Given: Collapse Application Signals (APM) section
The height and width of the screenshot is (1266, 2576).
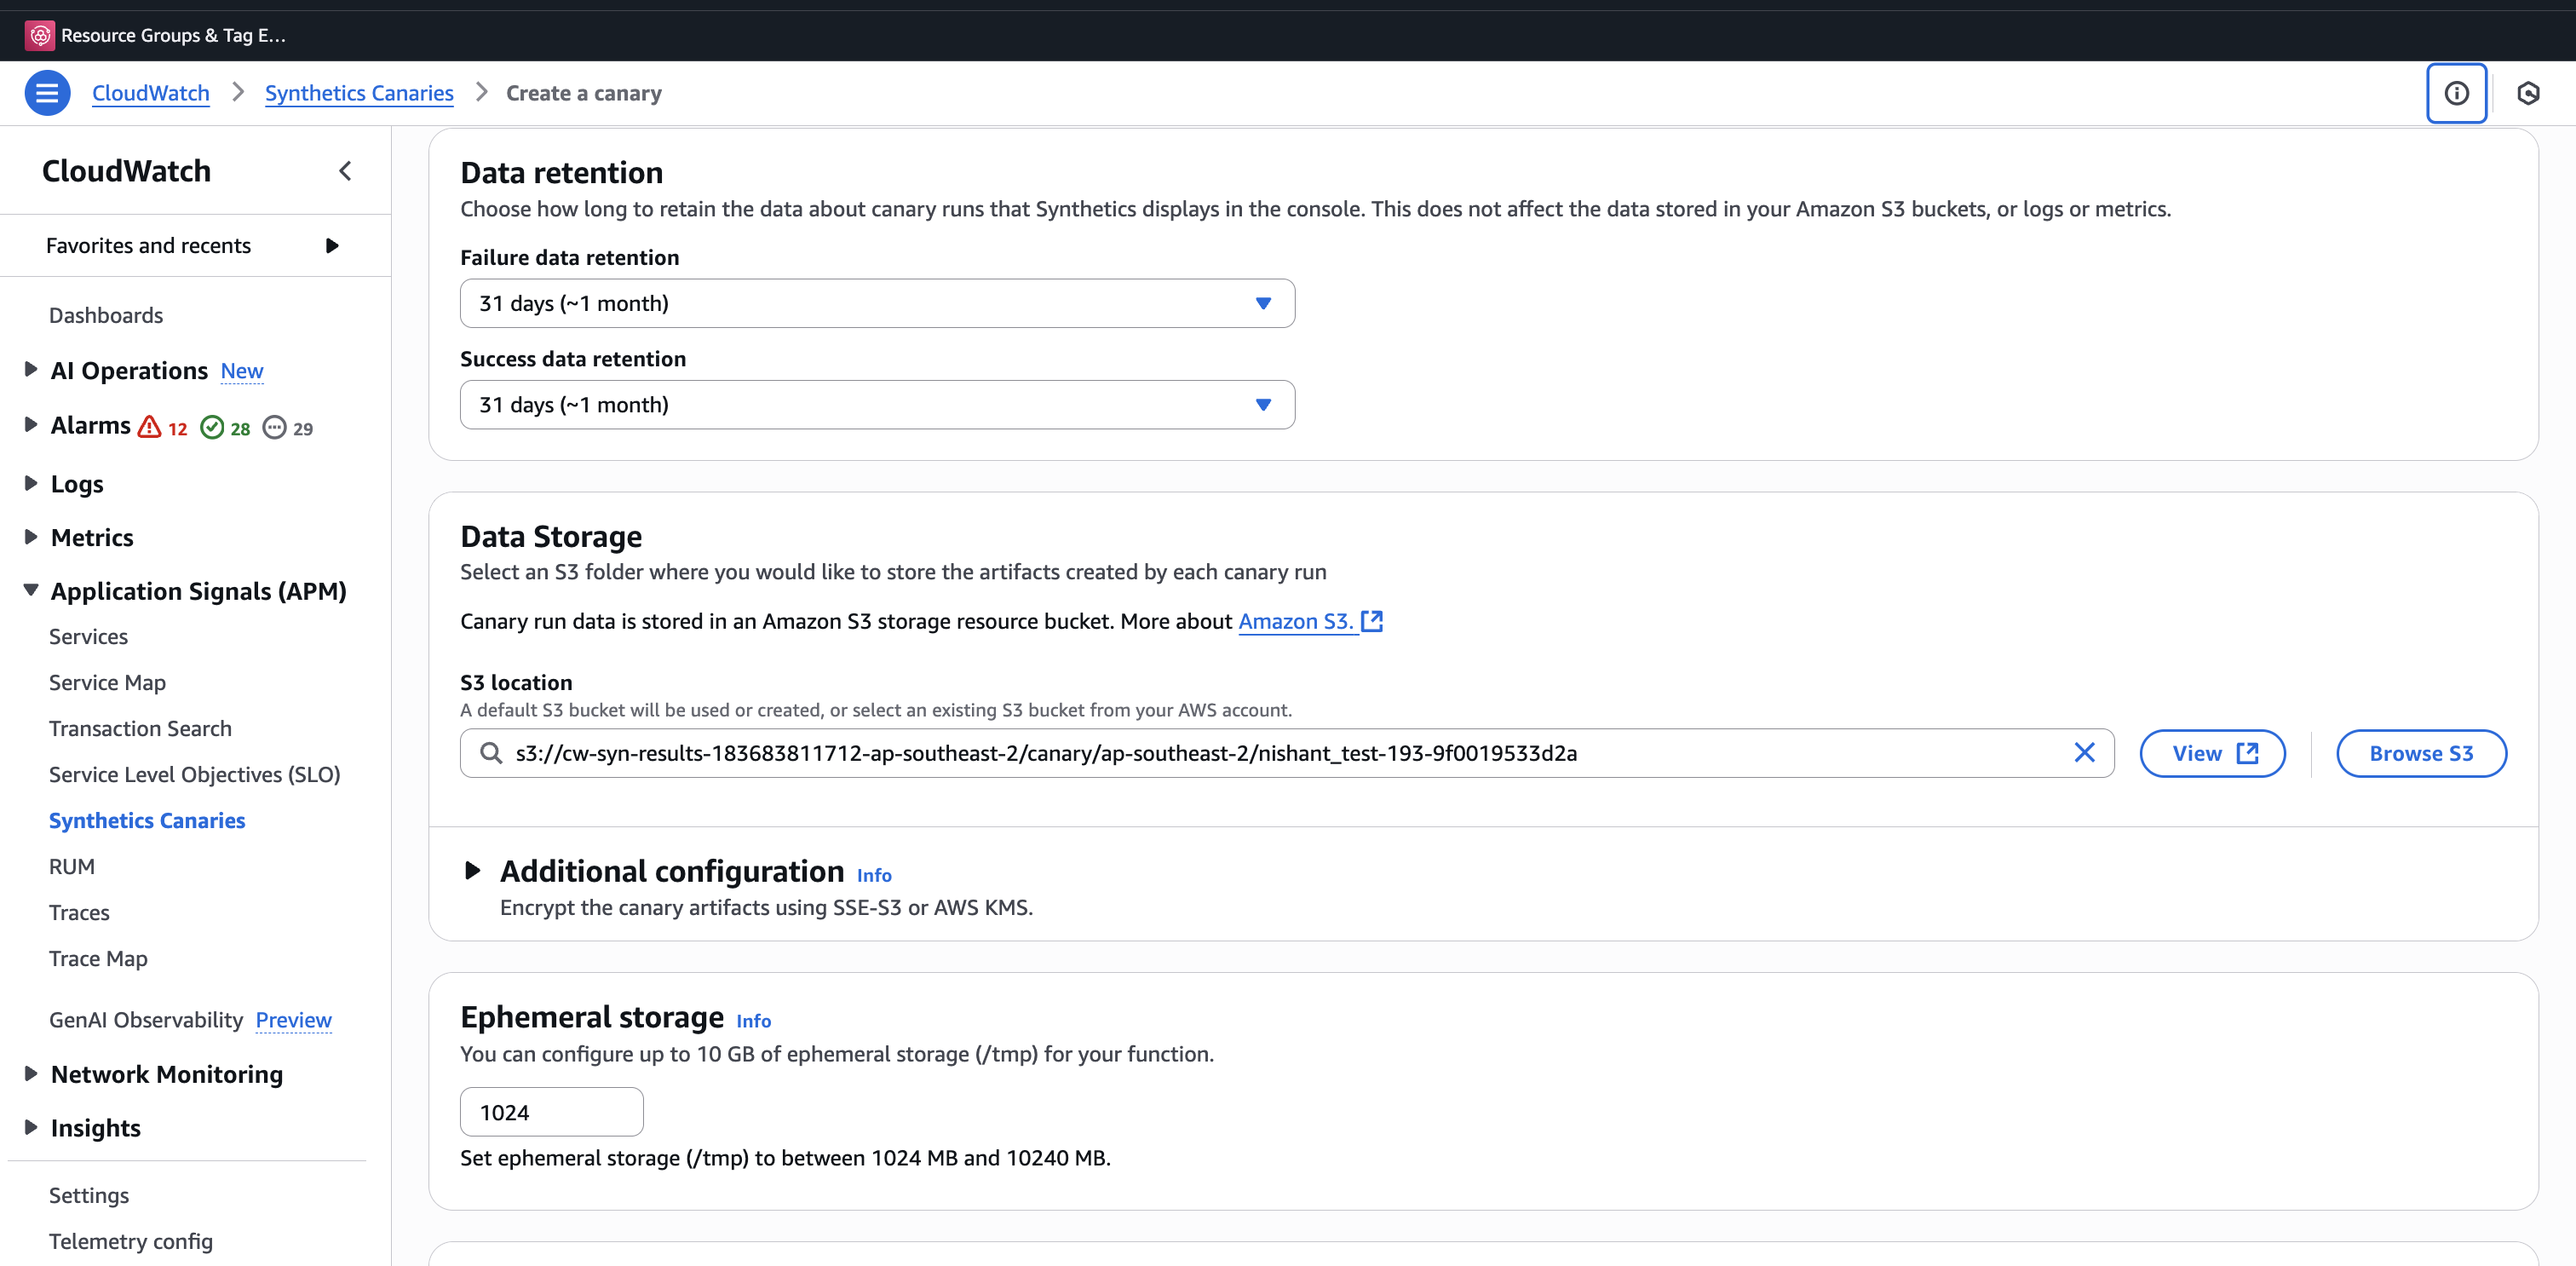Looking at the screenshot, I should click(30, 590).
